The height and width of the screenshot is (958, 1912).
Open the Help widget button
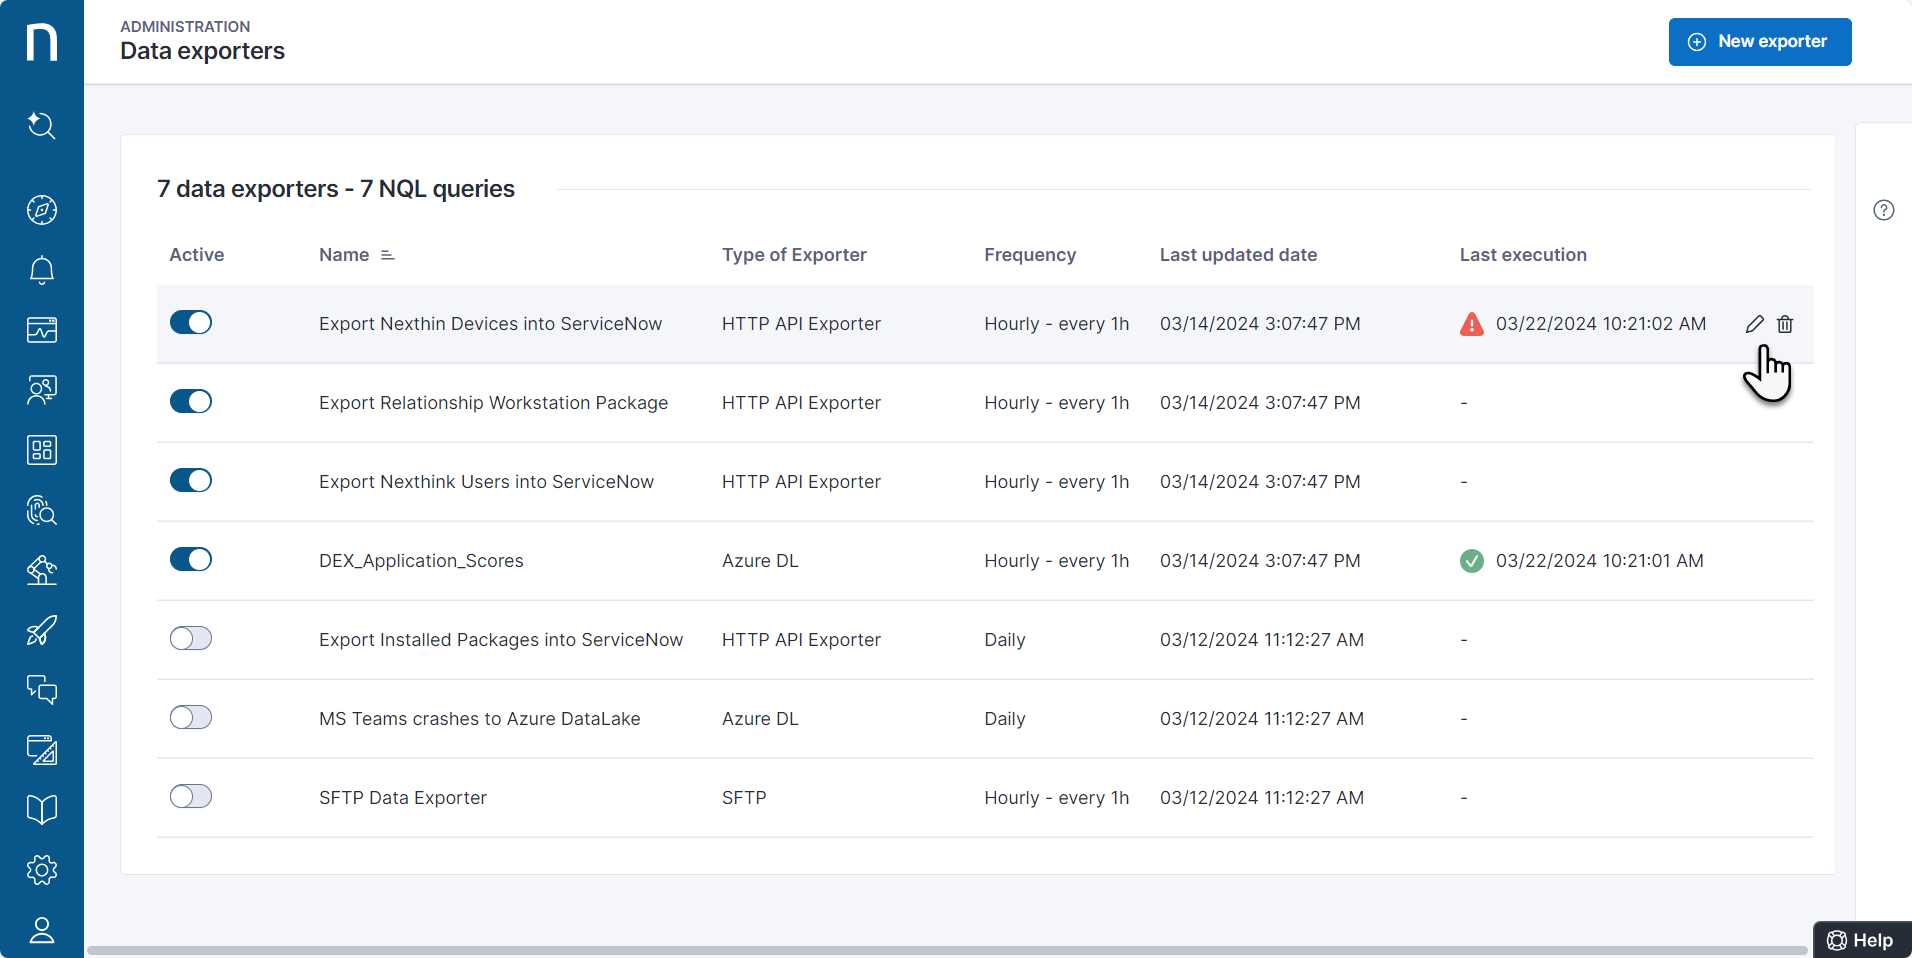tap(1862, 940)
